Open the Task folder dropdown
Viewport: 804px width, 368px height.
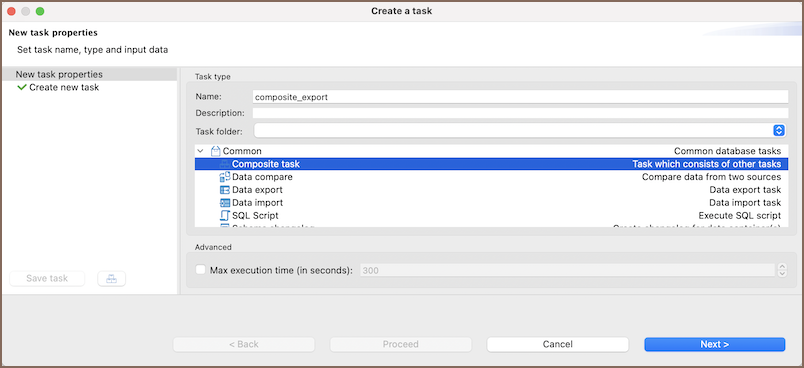[x=520, y=131]
